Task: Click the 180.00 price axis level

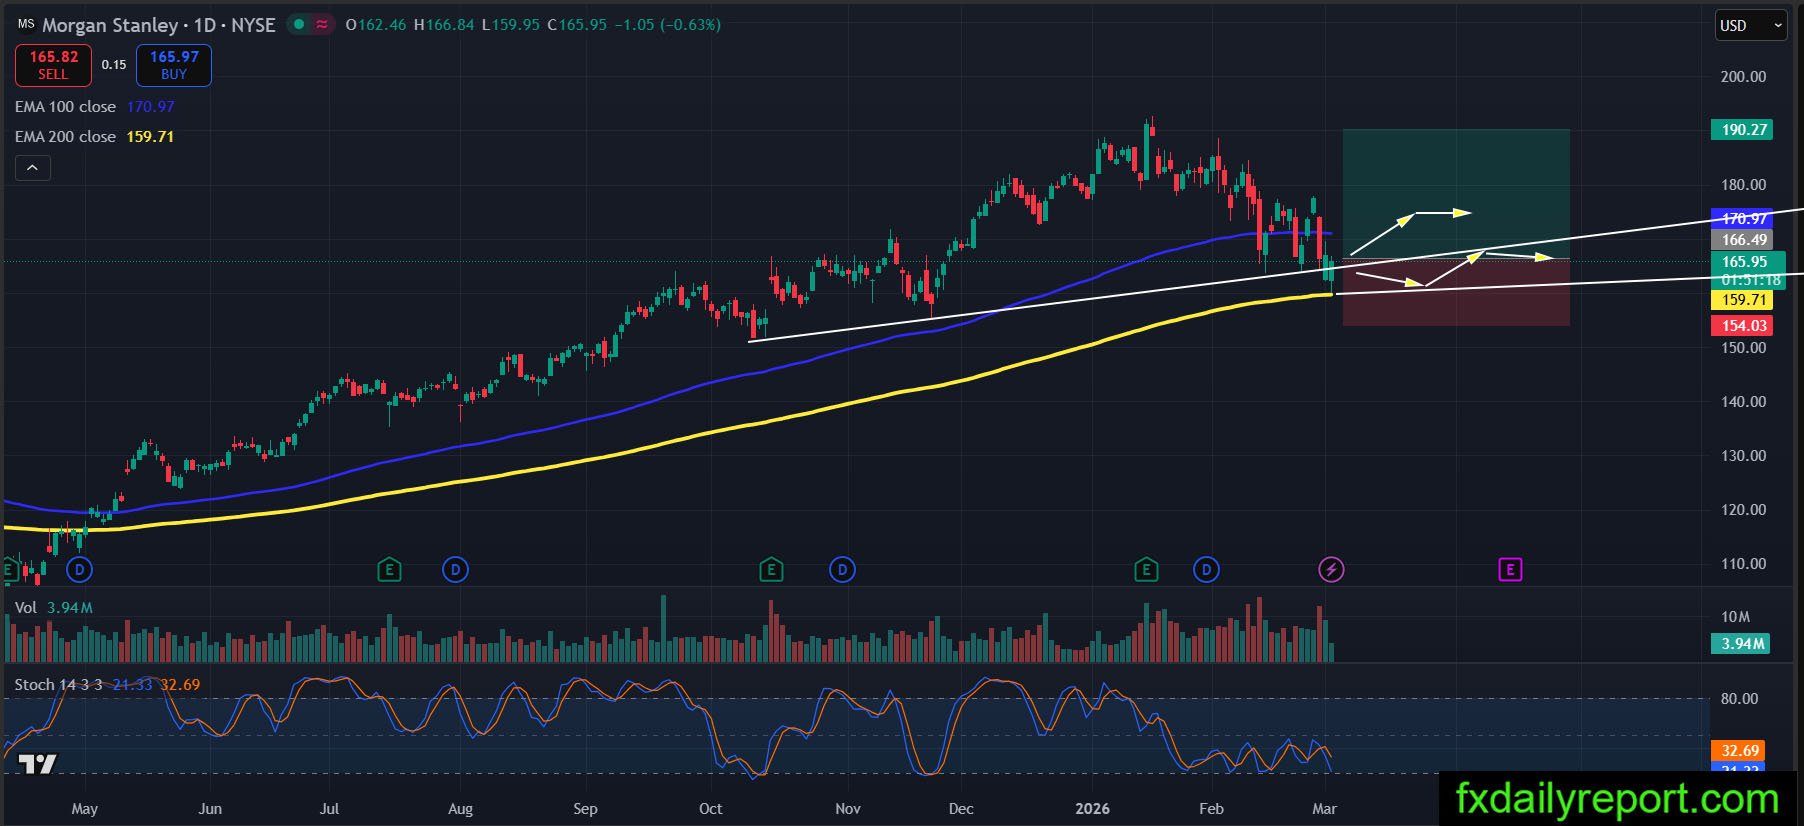Action: tap(1743, 184)
